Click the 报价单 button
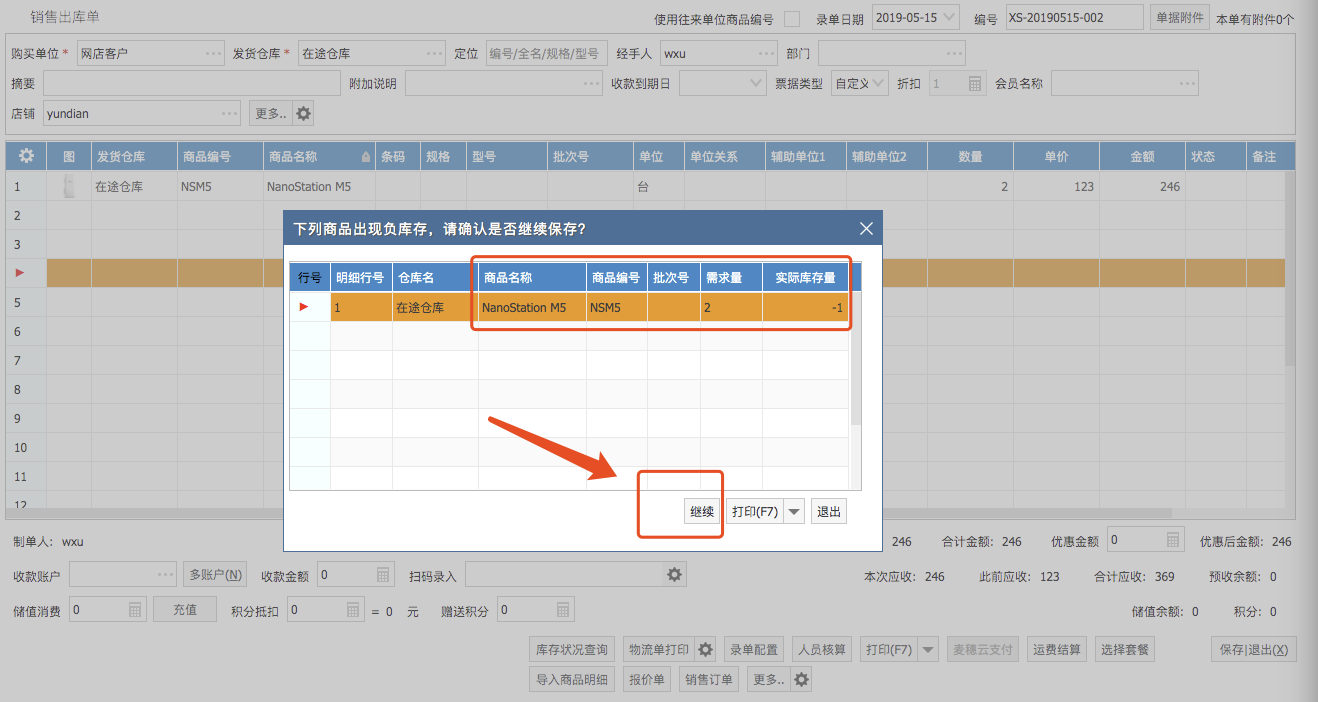The height and width of the screenshot is (702, 1318). pos(646,680)
